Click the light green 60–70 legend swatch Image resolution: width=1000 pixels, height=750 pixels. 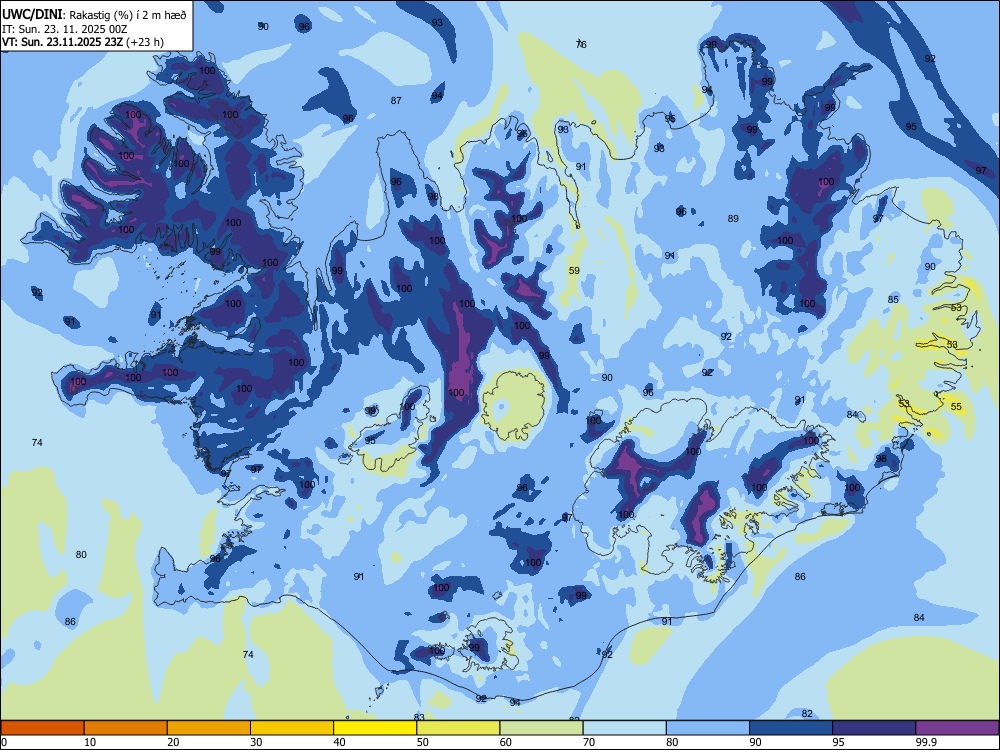[x=541, y=728]
